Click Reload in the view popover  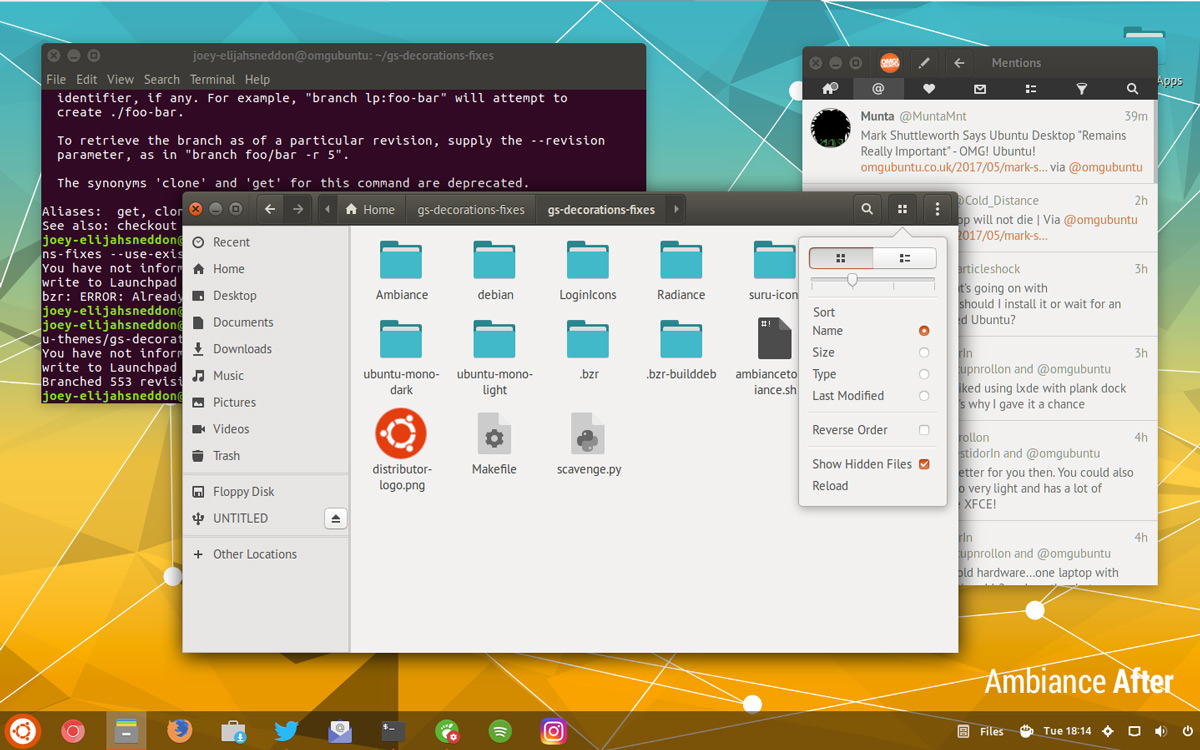point(830,486)
